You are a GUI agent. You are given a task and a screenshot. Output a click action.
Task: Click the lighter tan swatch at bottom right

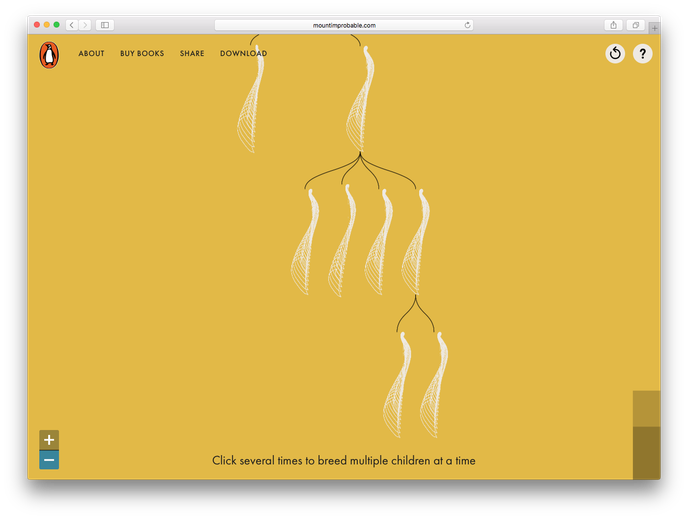(646, 408)
